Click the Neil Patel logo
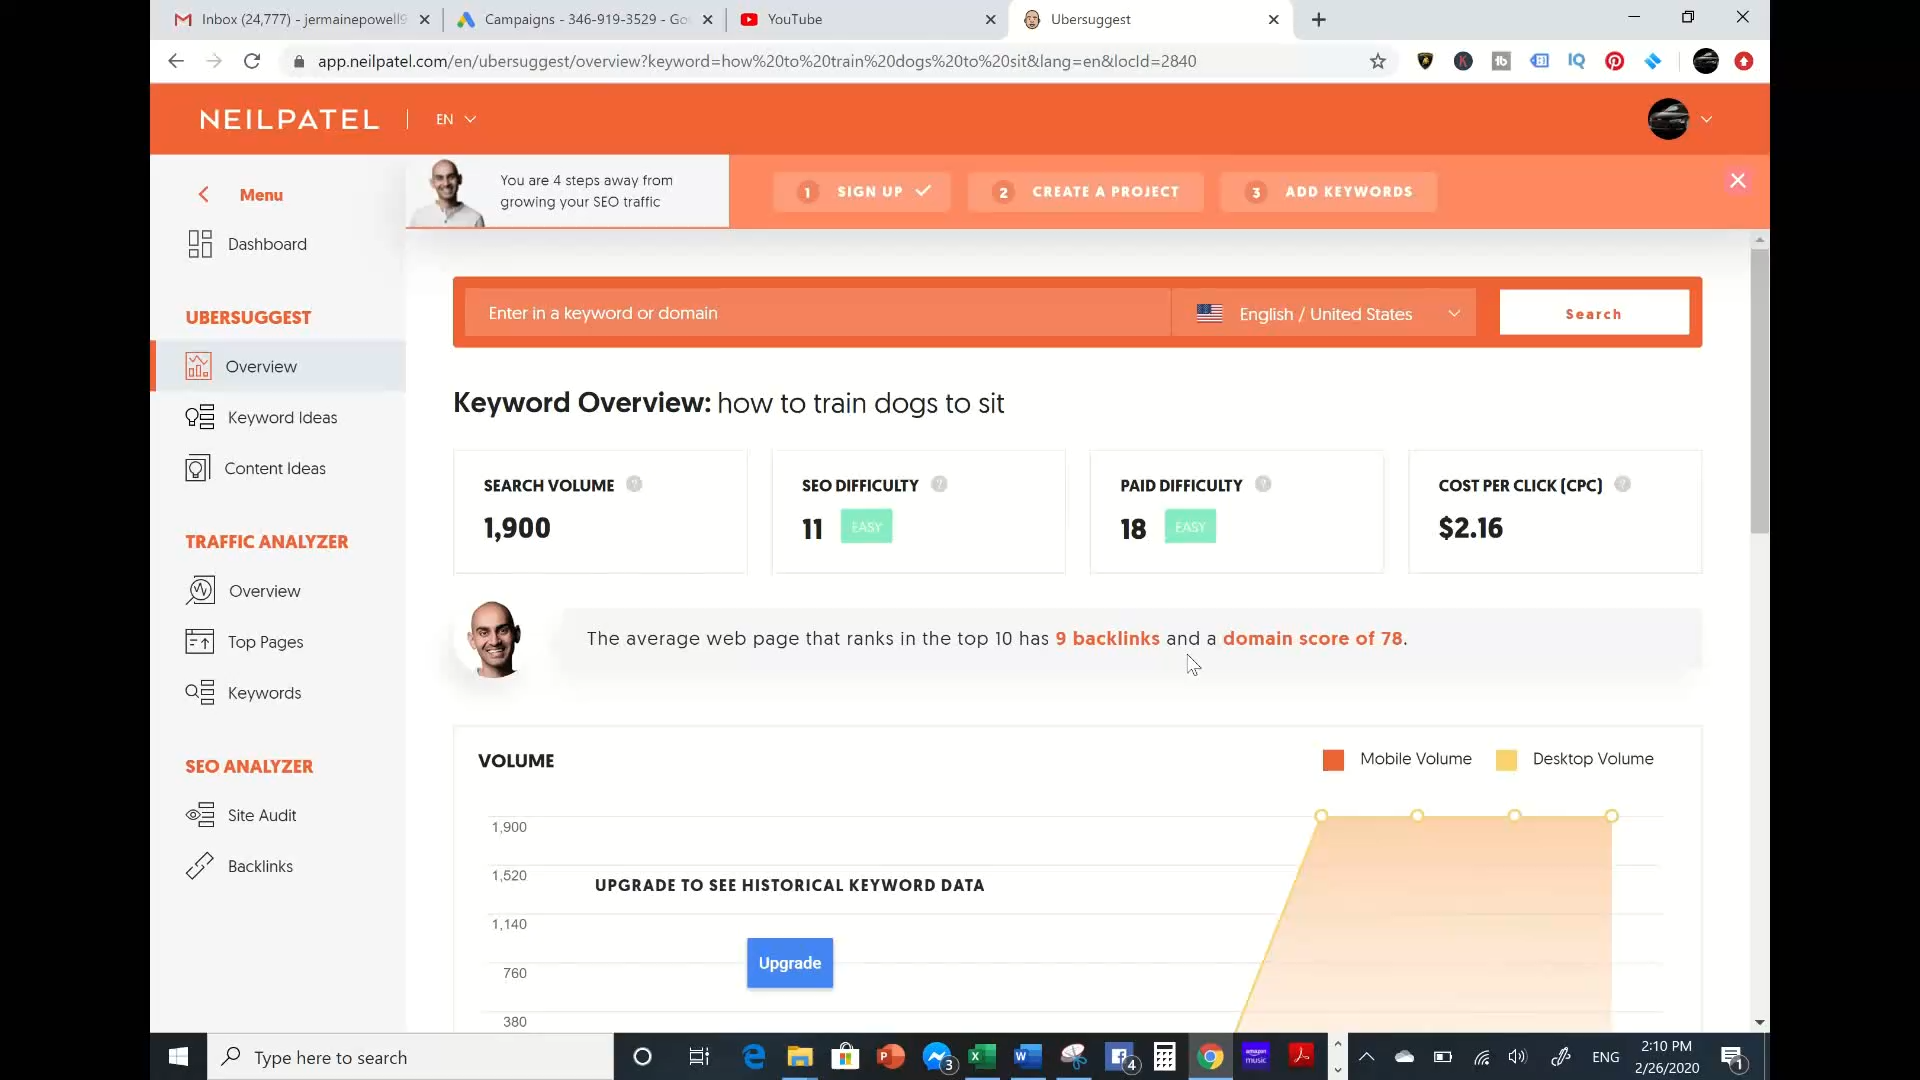Image resolution: width=1920 pixels, height=1080 pixels. pyautogui.click(x=289, y=119)
